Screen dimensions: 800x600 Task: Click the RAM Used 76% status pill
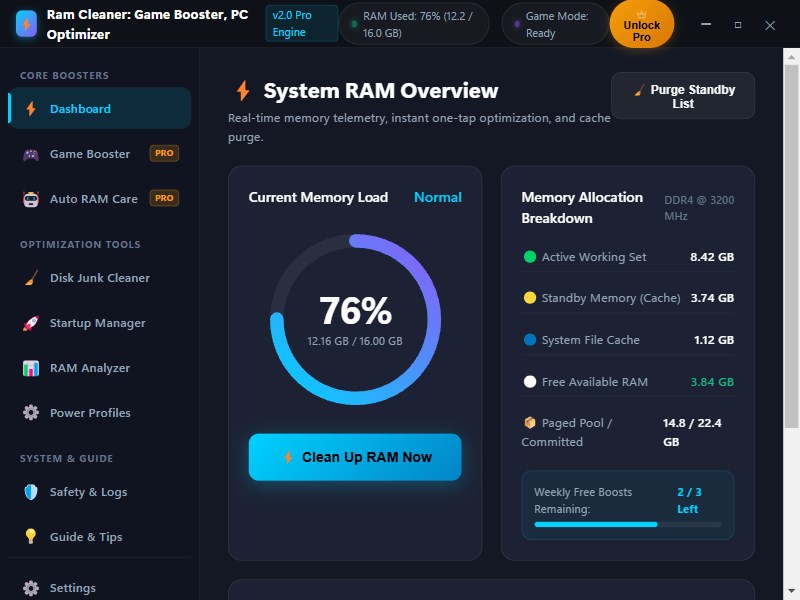point(414,24)
